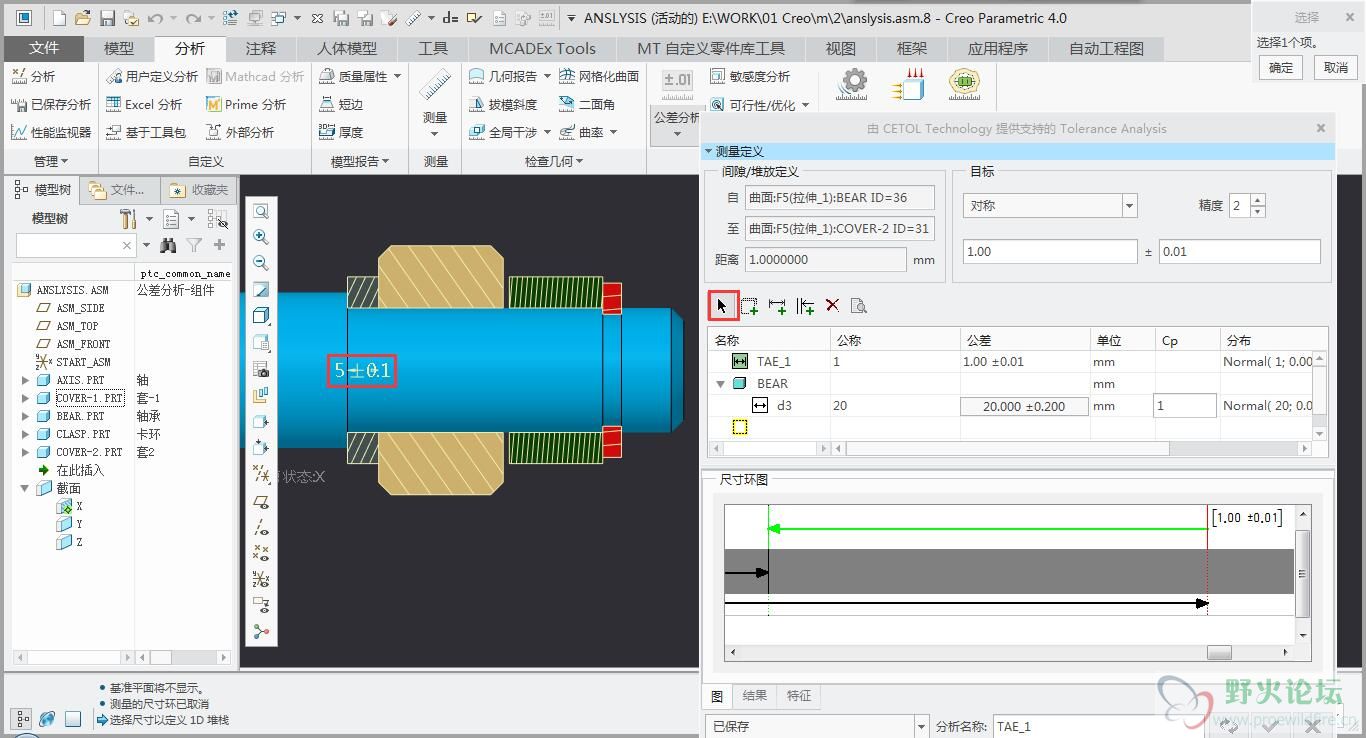The height and width of the screenshot is (738, 1366).
Task: Launch Prime 分析
Action: point(245,104)
